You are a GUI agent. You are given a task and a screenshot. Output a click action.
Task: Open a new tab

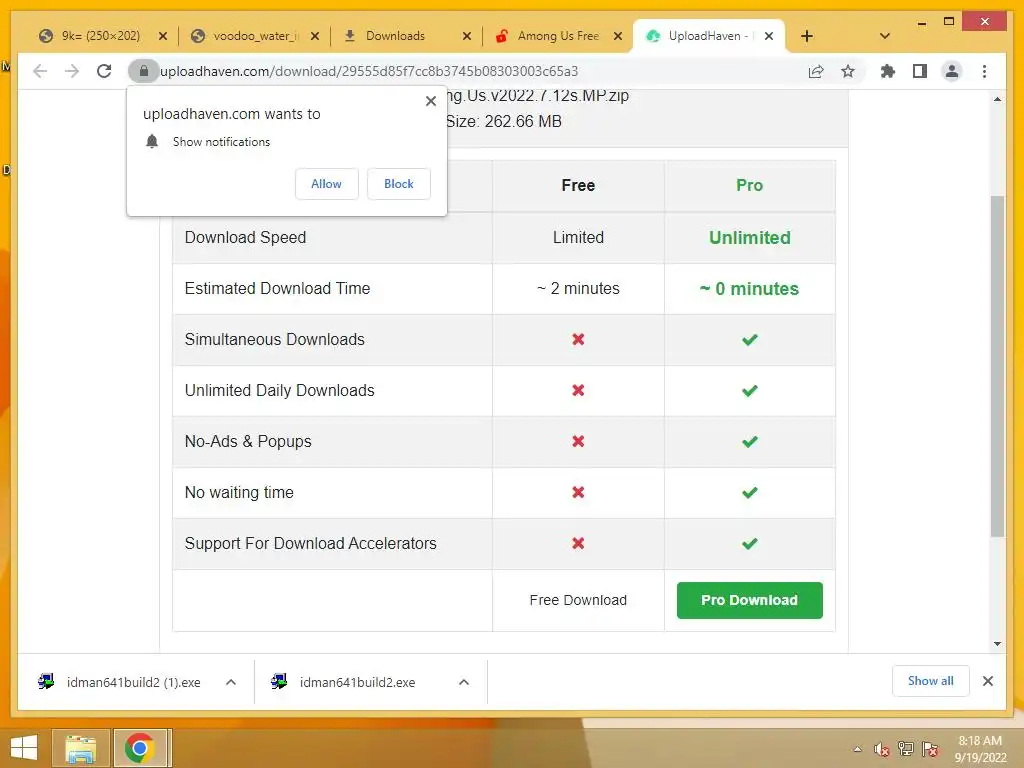click(807, 36)
